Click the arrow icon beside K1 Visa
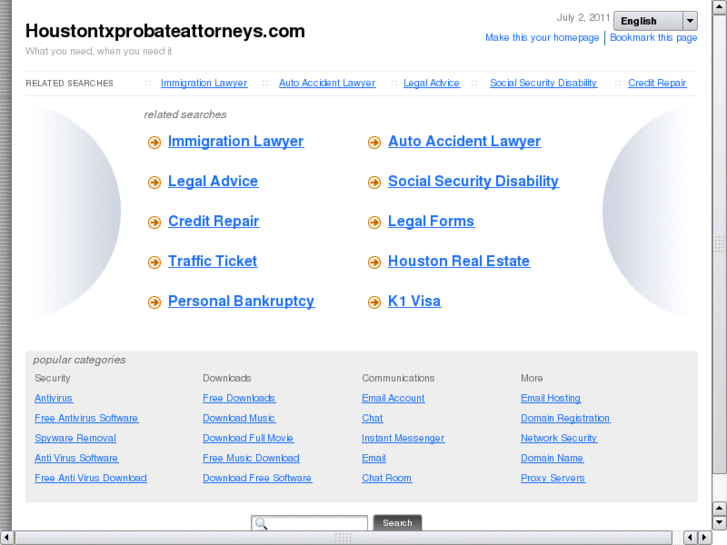Viewport: 727px width, 545px height. [x=374, y=302]
